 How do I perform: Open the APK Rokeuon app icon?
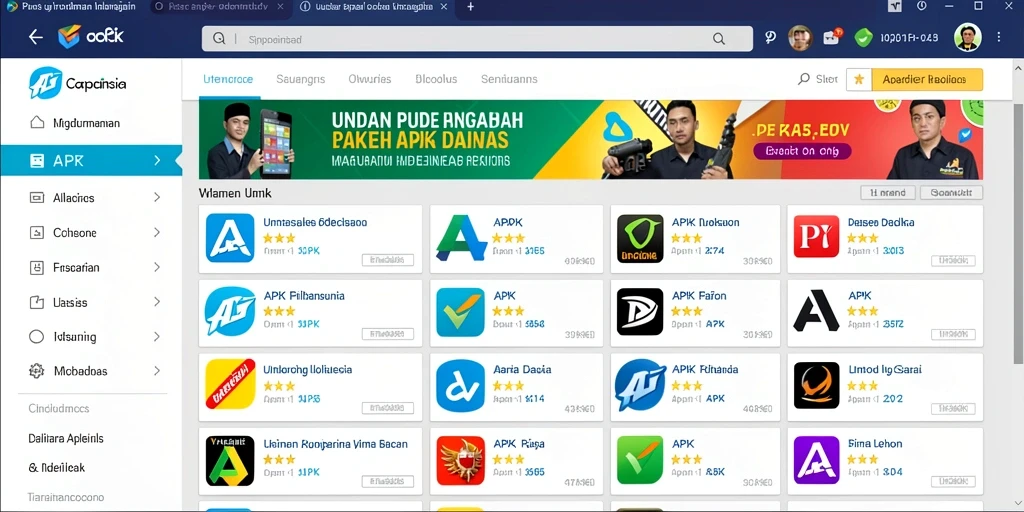pos(640,238)
